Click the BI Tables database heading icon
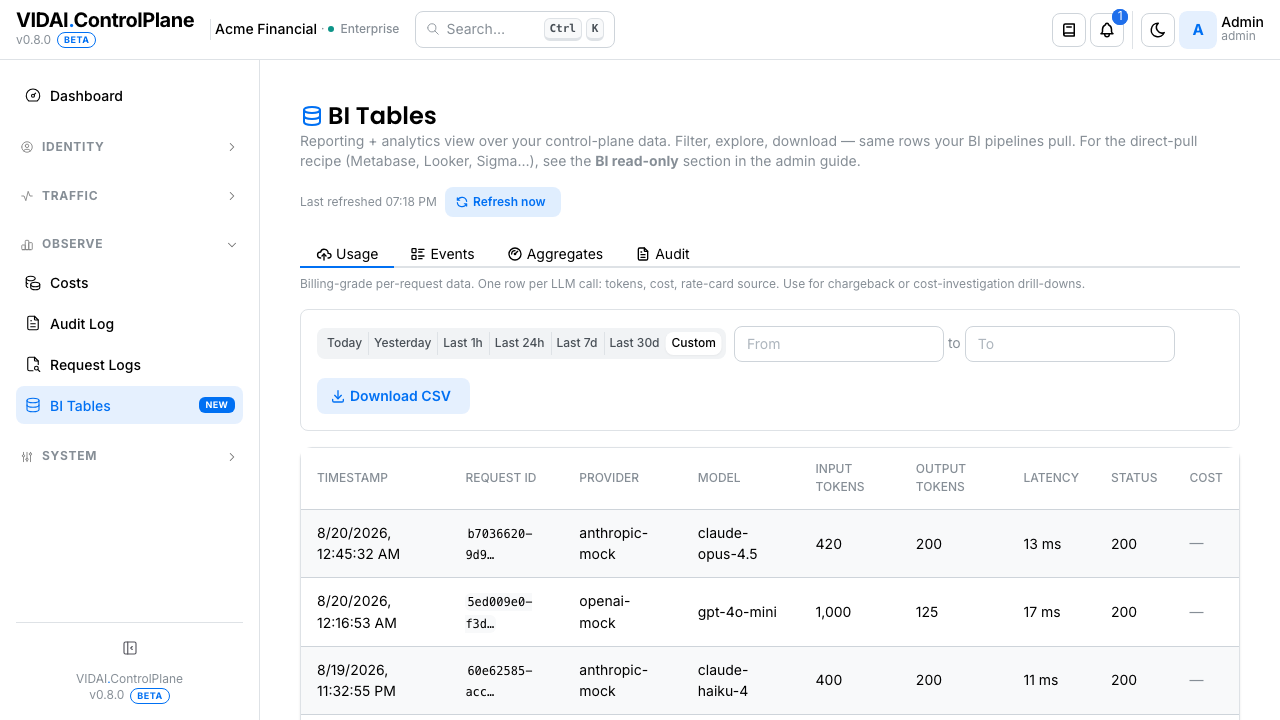 coord(312,116)
